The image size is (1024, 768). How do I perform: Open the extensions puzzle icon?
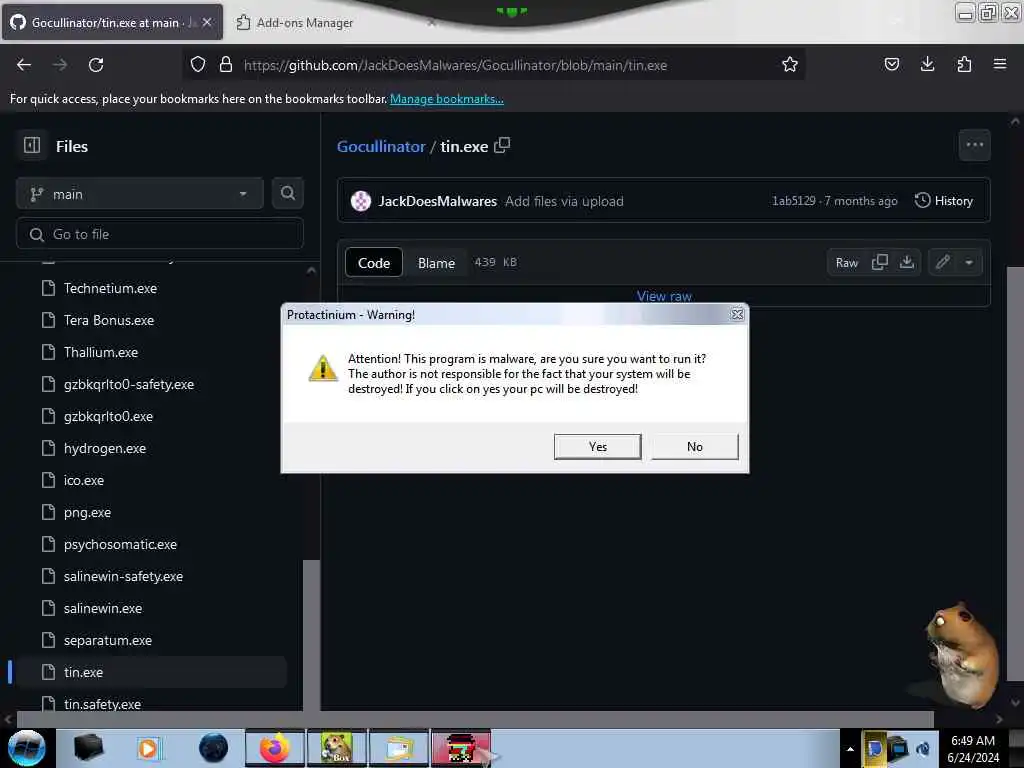tap(964, 64)
